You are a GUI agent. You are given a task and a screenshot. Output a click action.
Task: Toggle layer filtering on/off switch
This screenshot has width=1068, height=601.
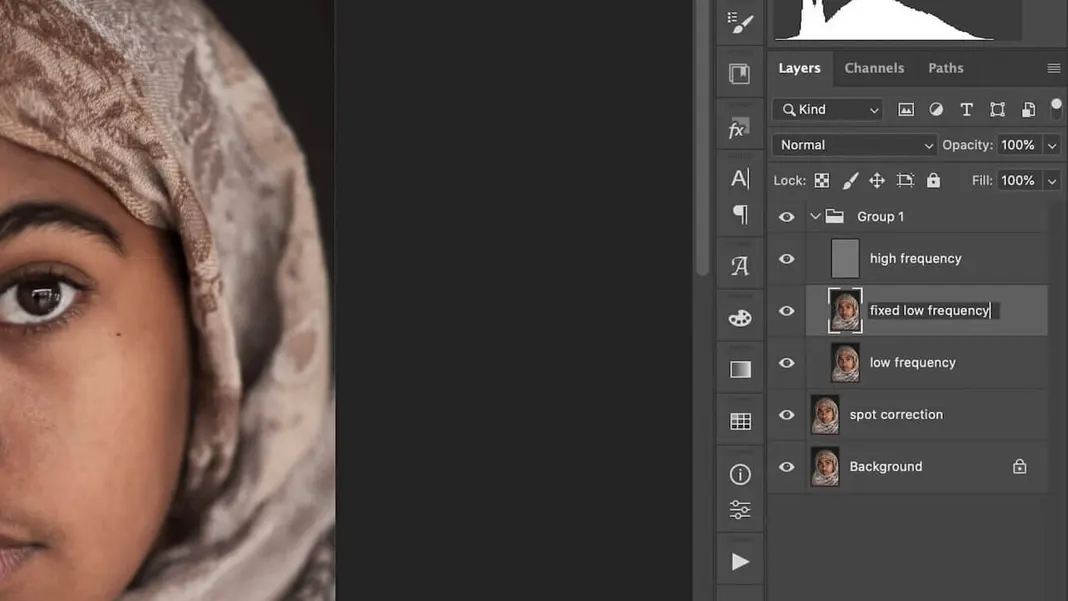[1056, 109]
